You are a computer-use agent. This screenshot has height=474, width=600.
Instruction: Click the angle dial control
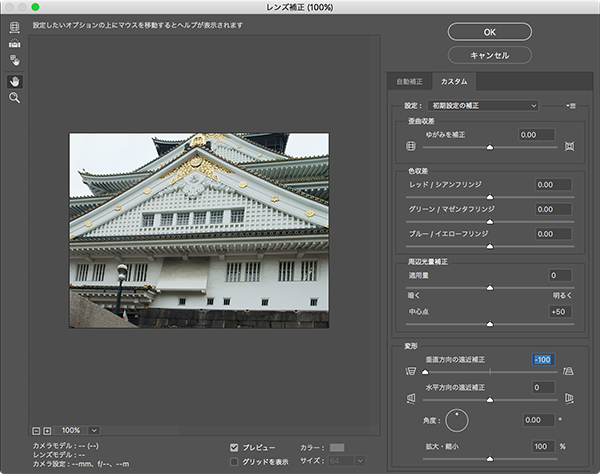tap(456, 420)
